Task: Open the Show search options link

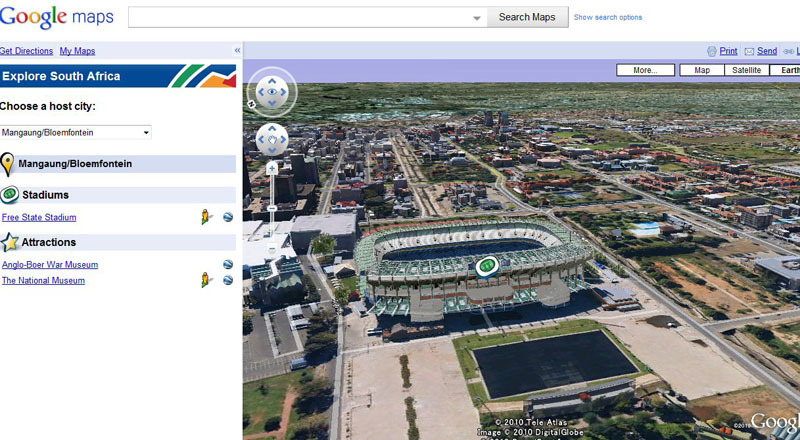Action: [608, 17]
